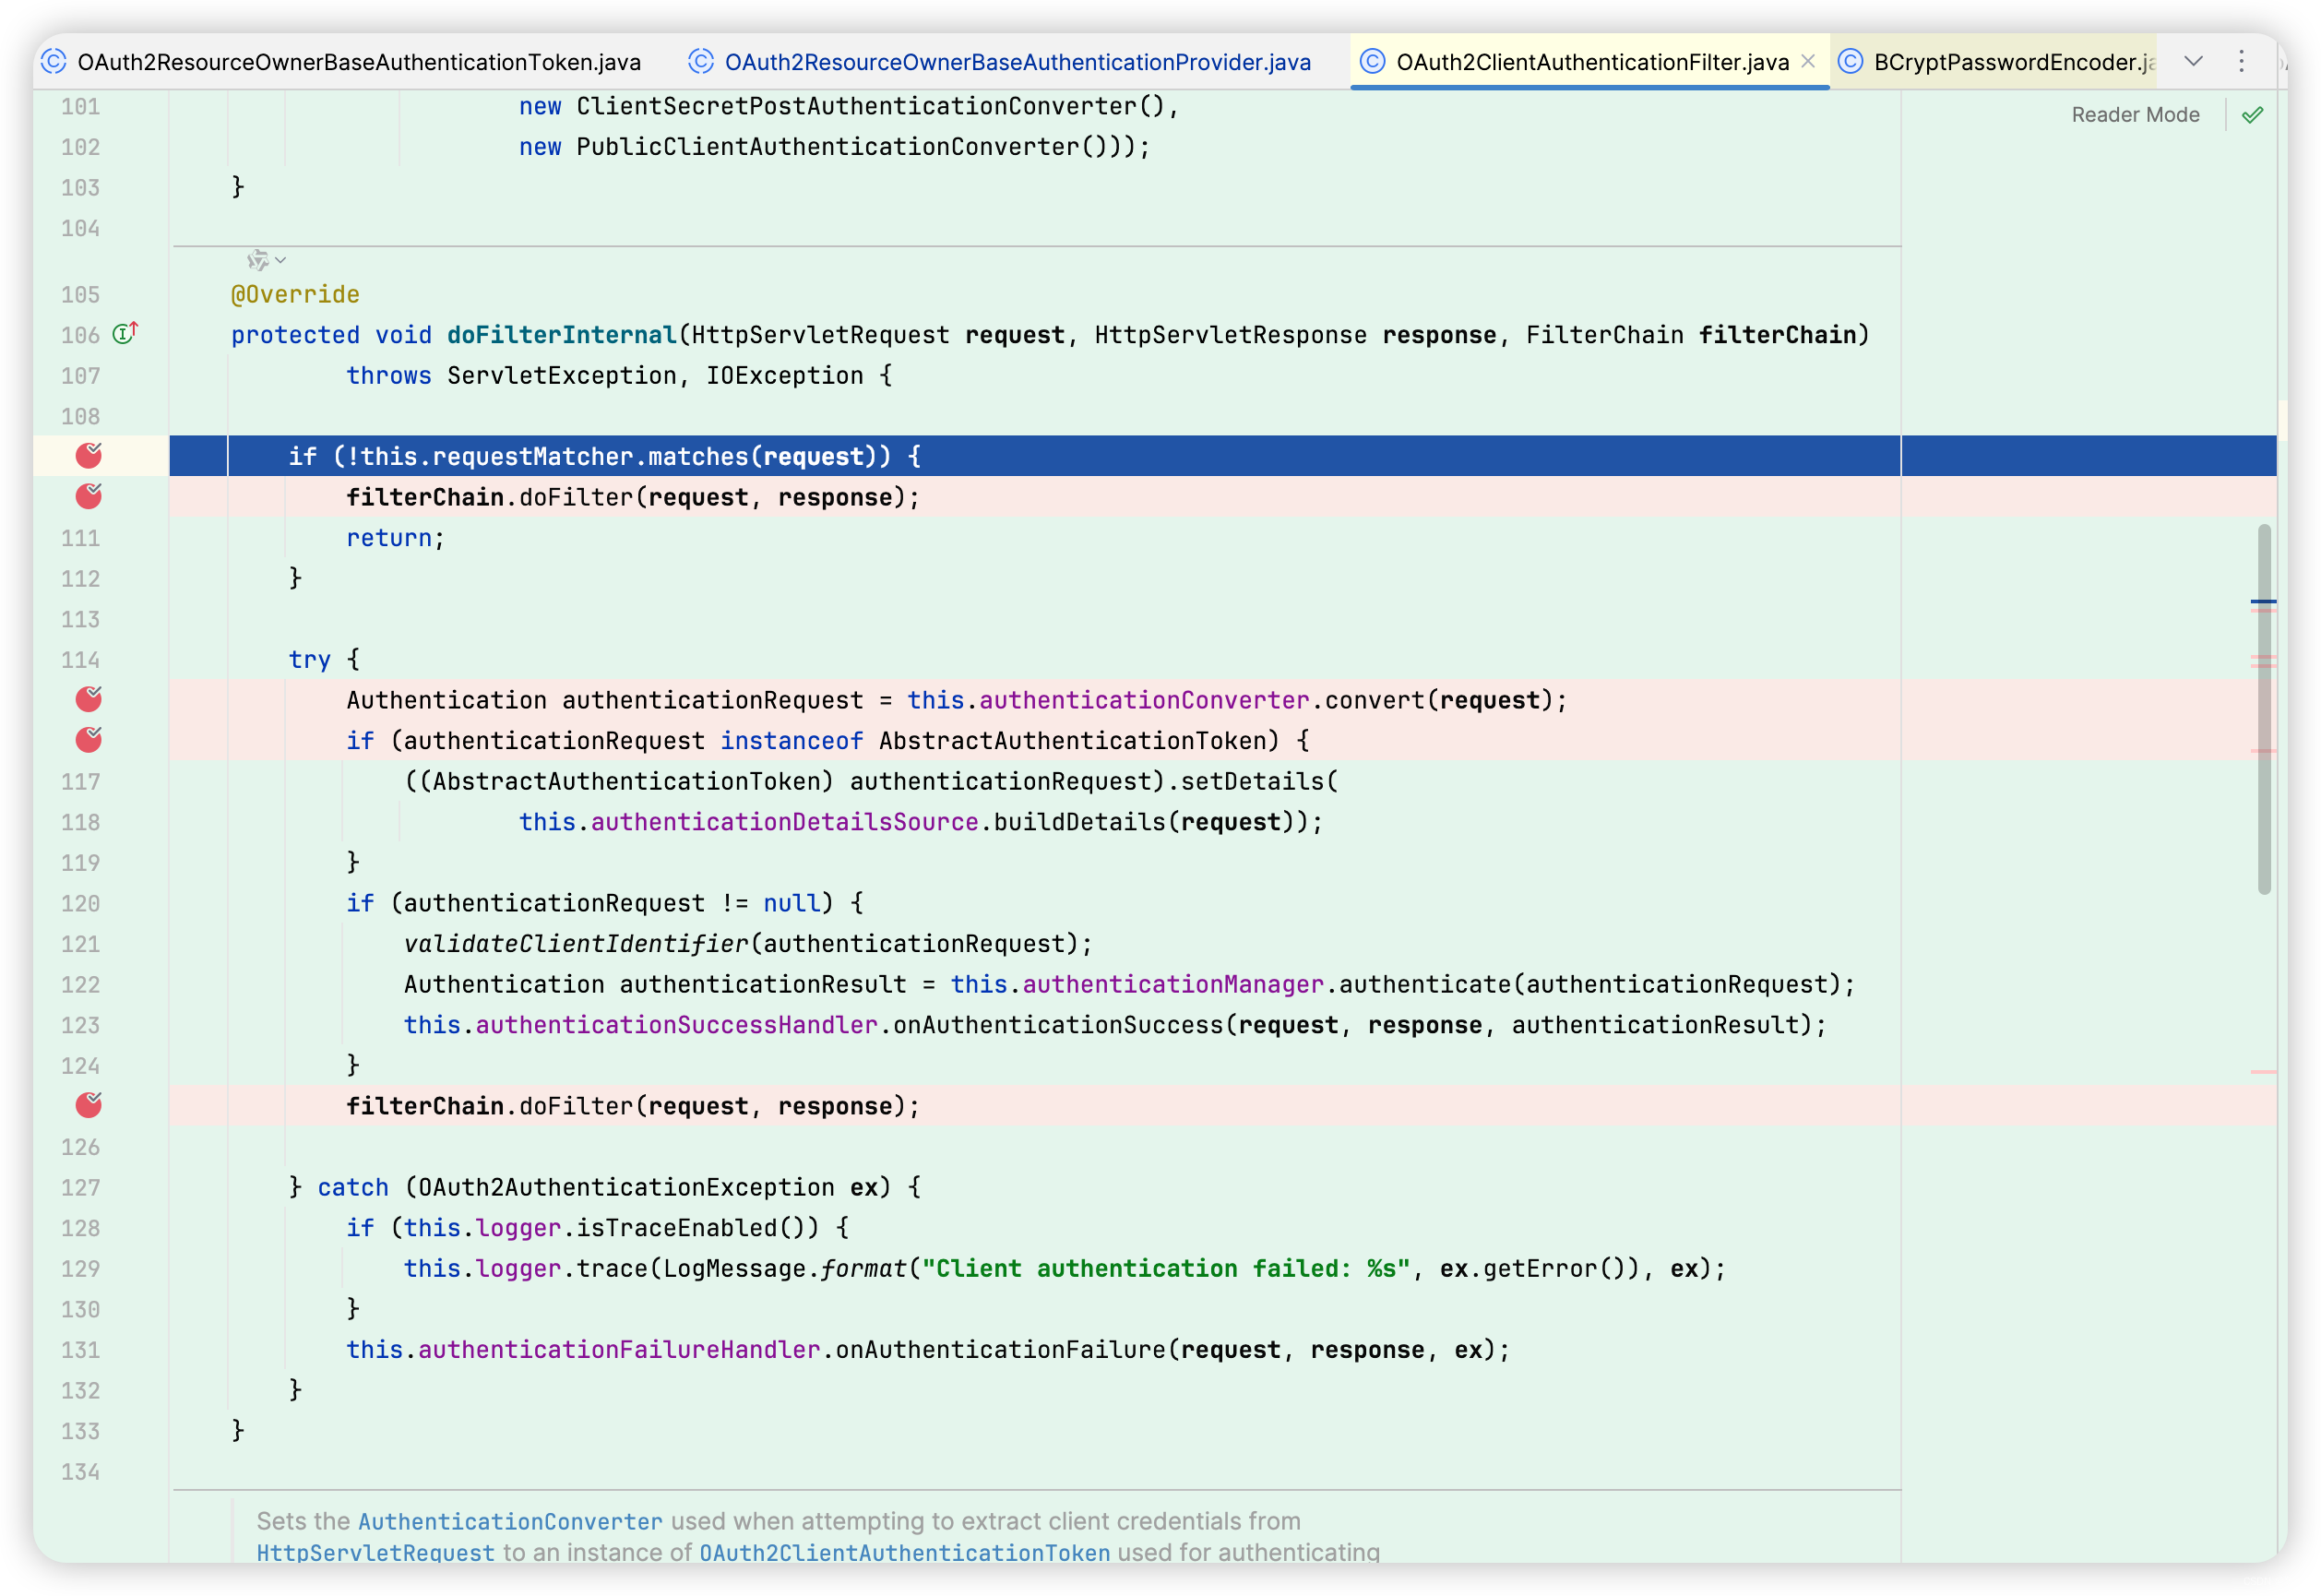Click PublicClientAuthenticationConverter constructor call
This screenshot has height=1596, width=2321.
point(828,147)
